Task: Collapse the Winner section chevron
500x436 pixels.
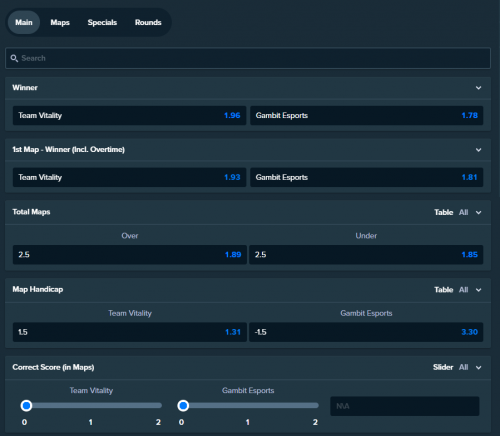Action: tap(478, 88)
